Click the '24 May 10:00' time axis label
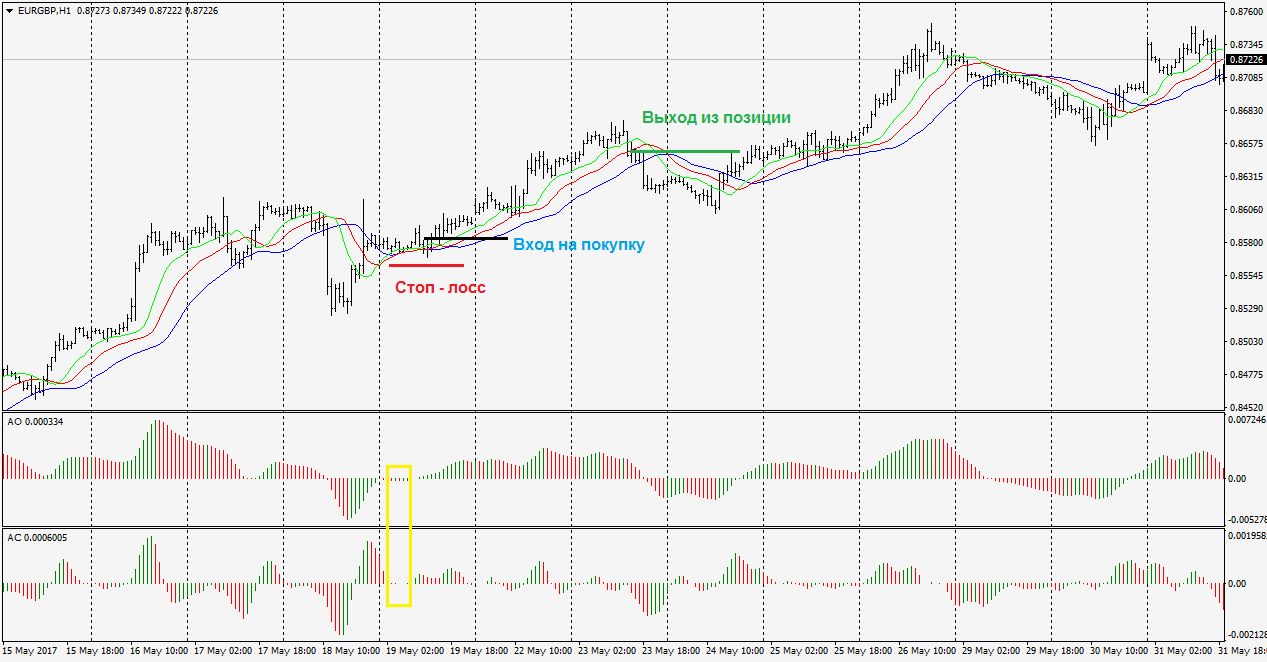Viewport: 1267px width, 662px height. point(737,651)
